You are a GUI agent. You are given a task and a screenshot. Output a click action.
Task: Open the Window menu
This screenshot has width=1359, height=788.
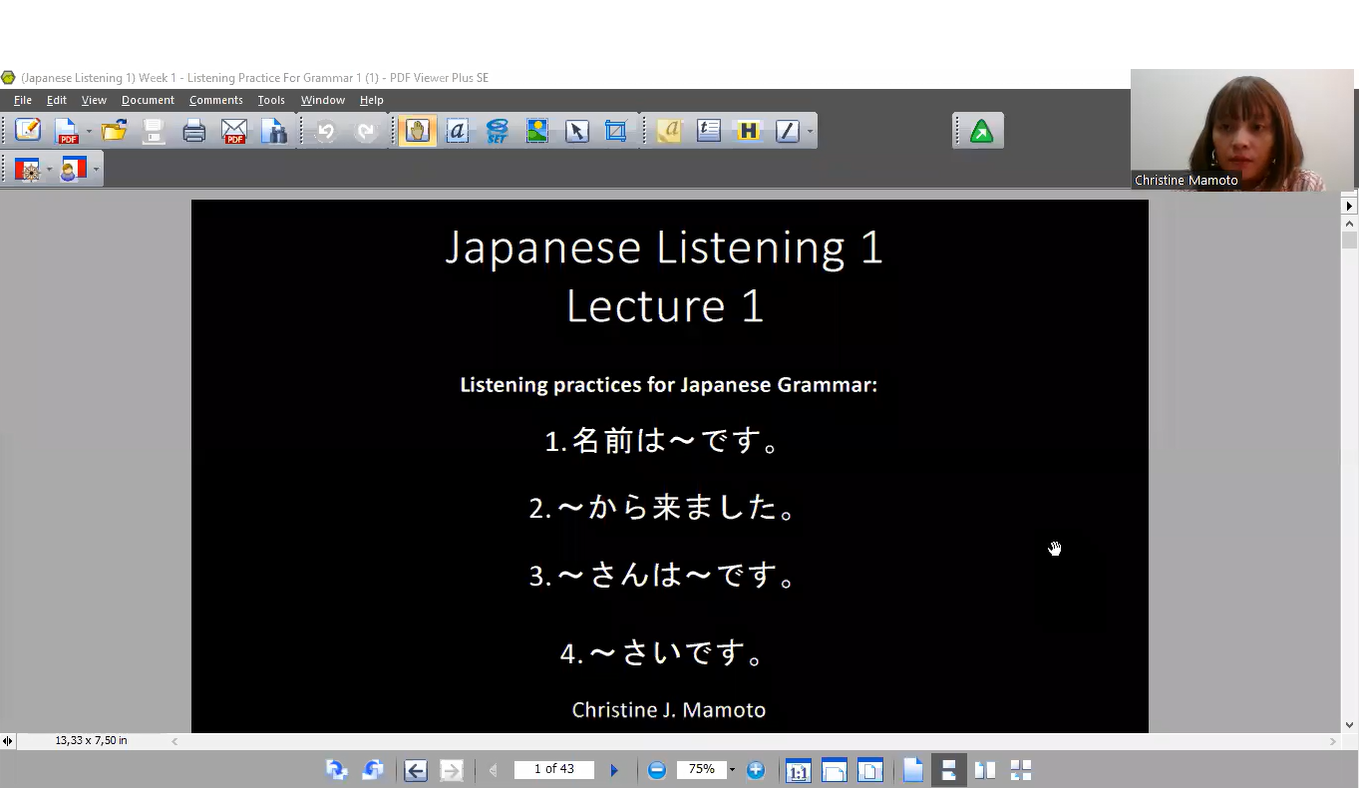pyautogui.click(x=323, y=100)
